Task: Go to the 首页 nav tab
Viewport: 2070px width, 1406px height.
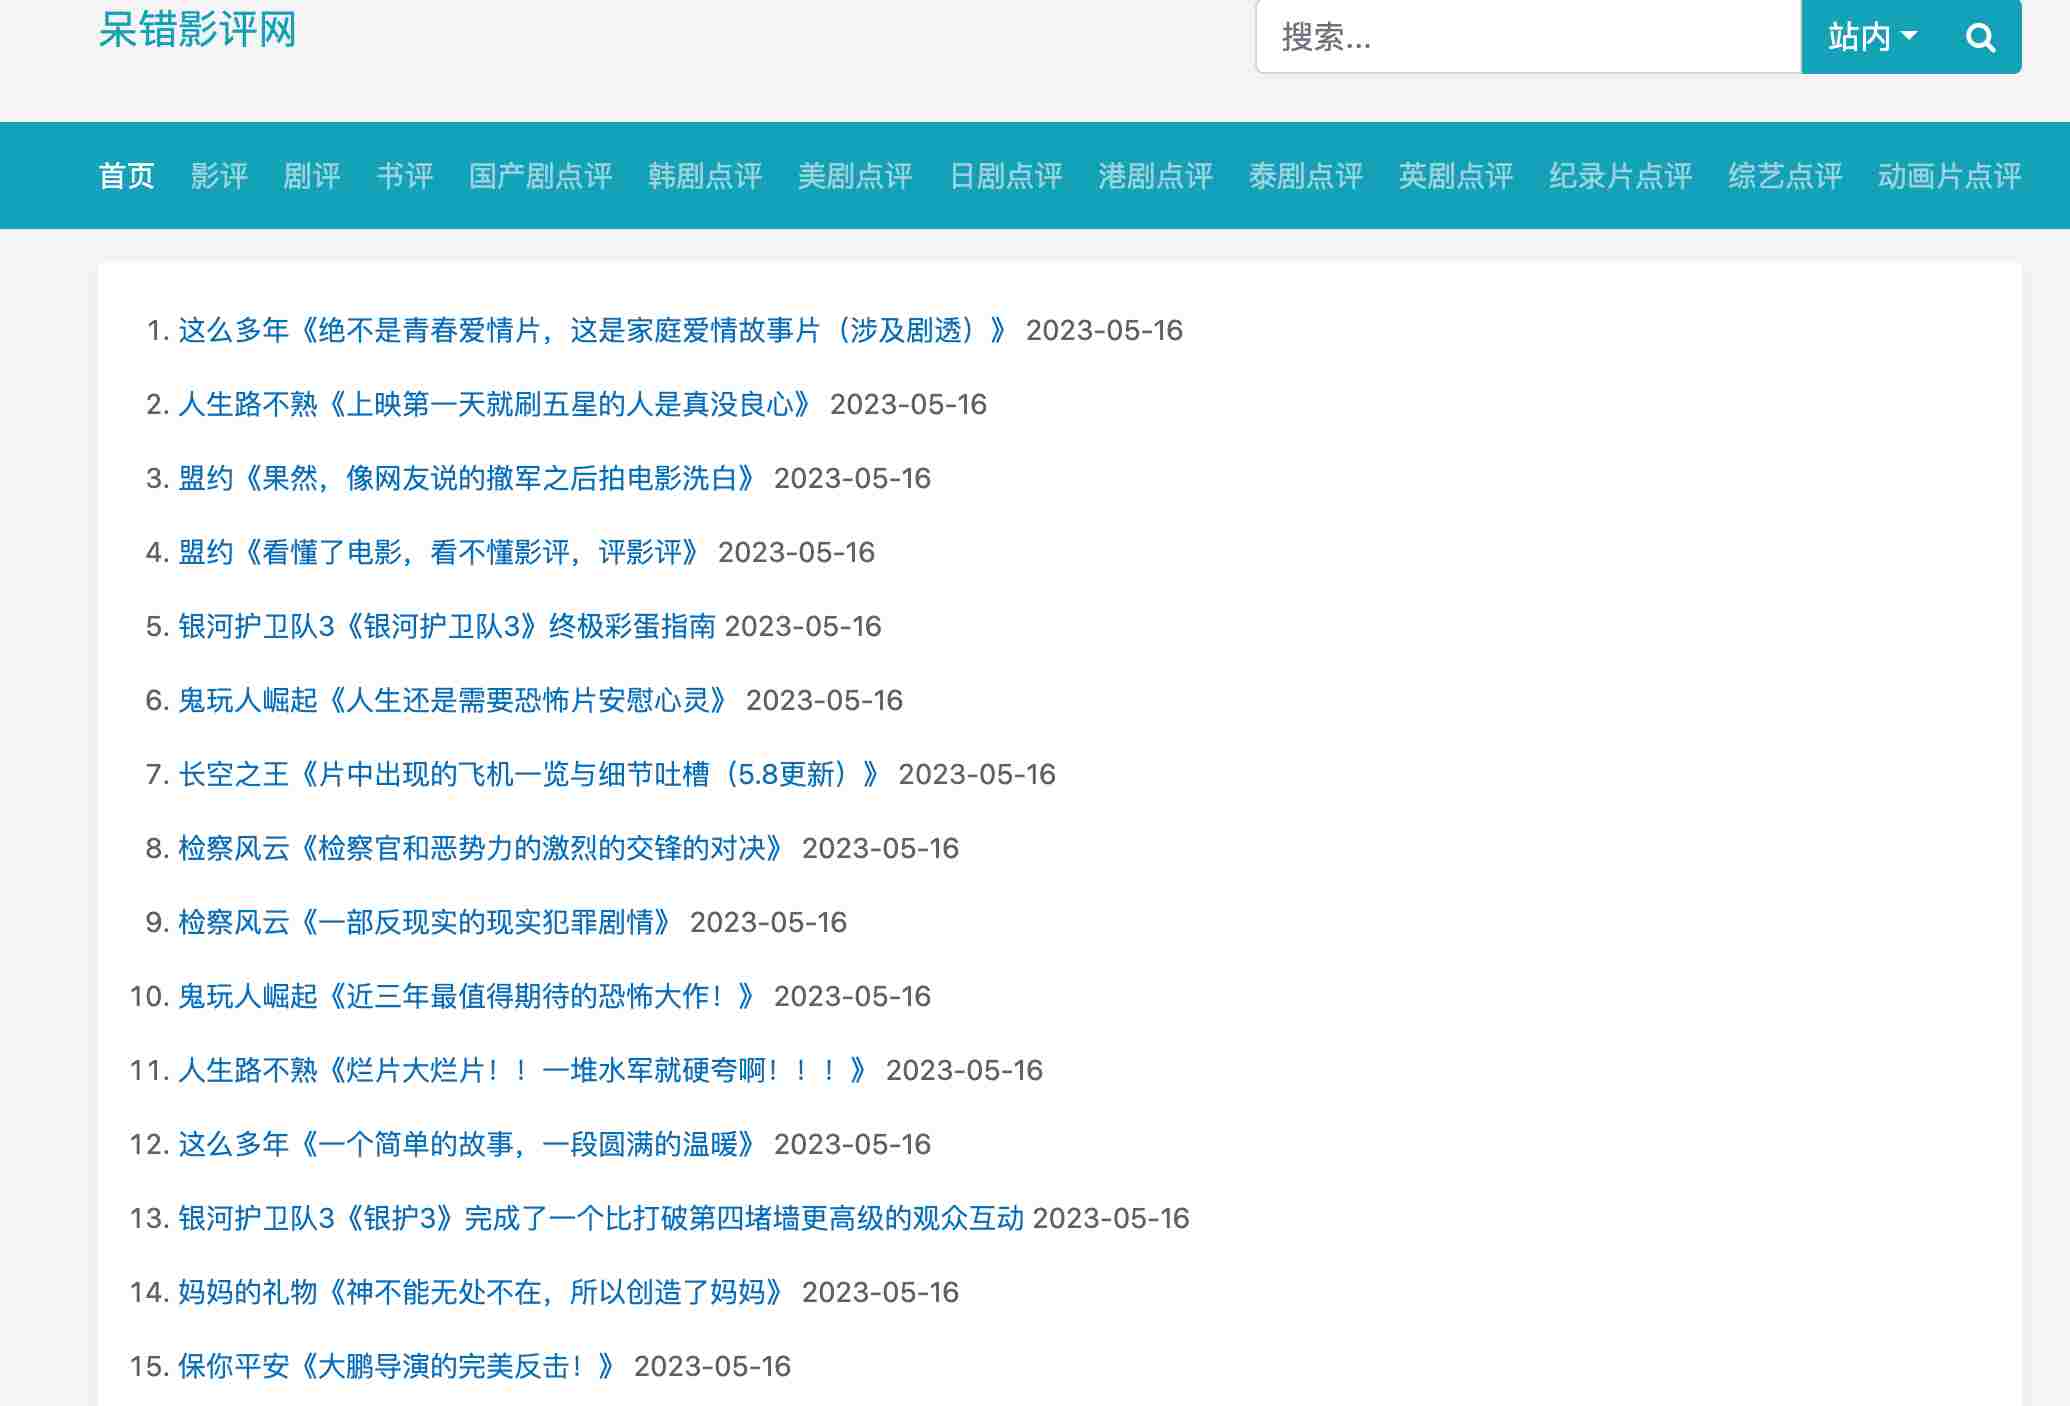Action: tap(127, 176)
